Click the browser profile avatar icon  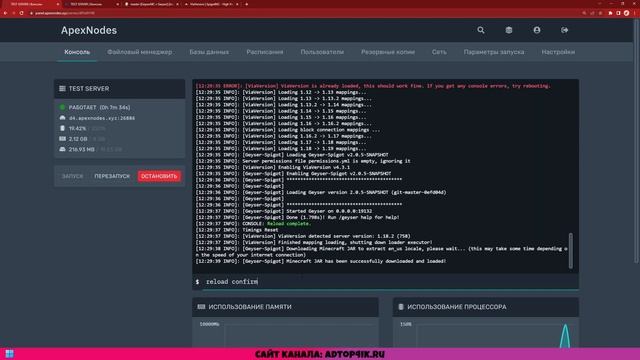[627, 13]
